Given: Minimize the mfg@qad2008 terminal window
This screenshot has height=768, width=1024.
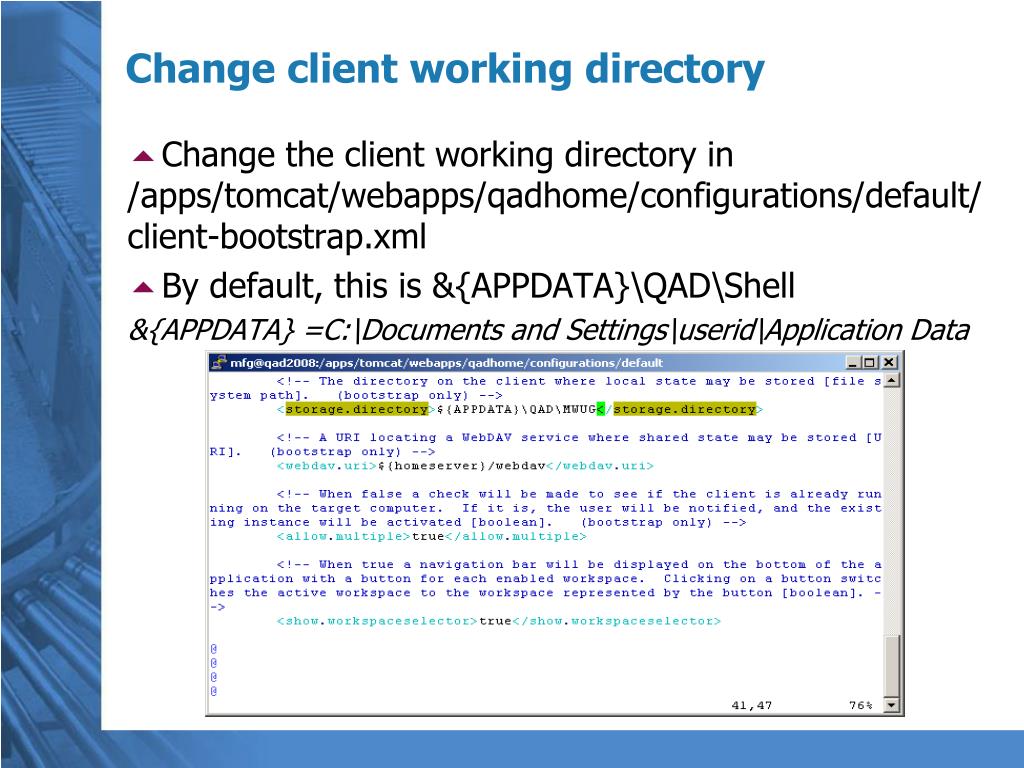Looking at the screenshot, I should click(852, 362).
